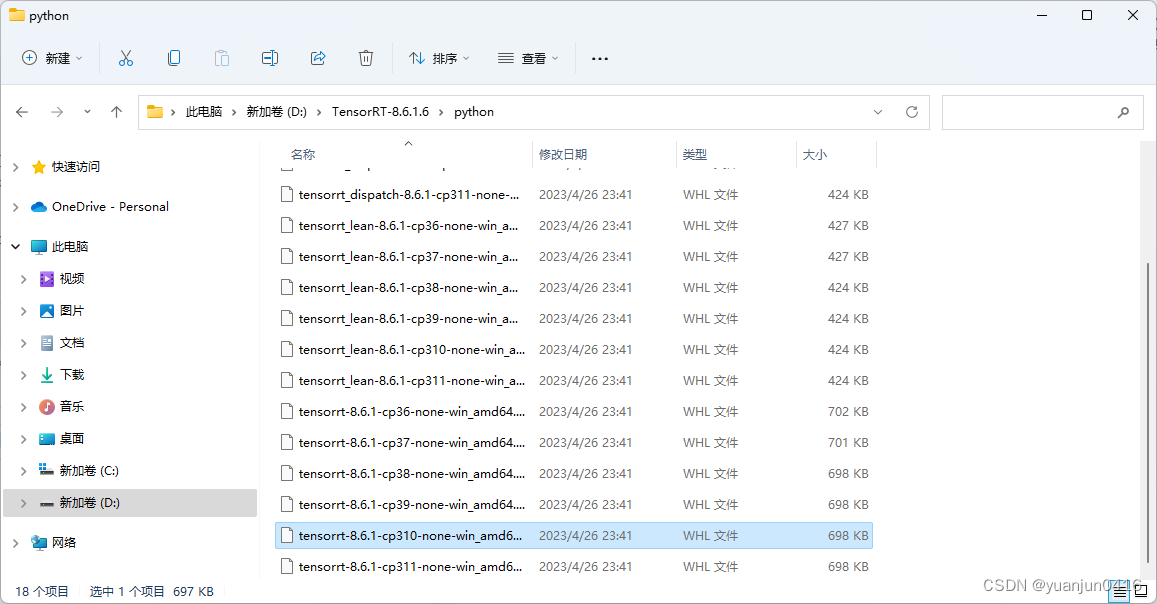Screen dimensions: 1157x604
Task: Select tensorrt_lean-8.6.1-cp310 file
Action: [x=574, y=350]
